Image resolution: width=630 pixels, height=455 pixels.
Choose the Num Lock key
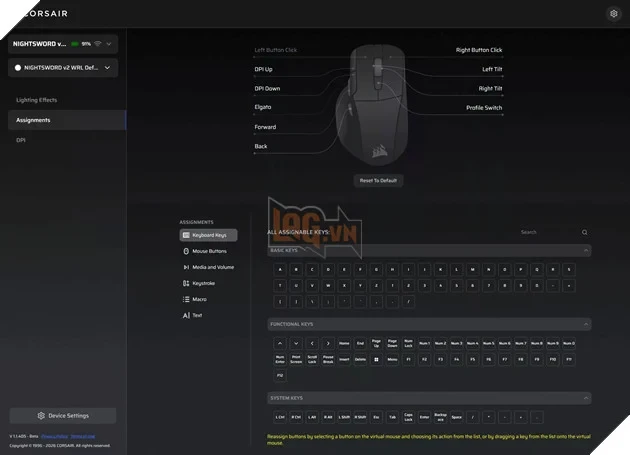(x=409, y=344)
